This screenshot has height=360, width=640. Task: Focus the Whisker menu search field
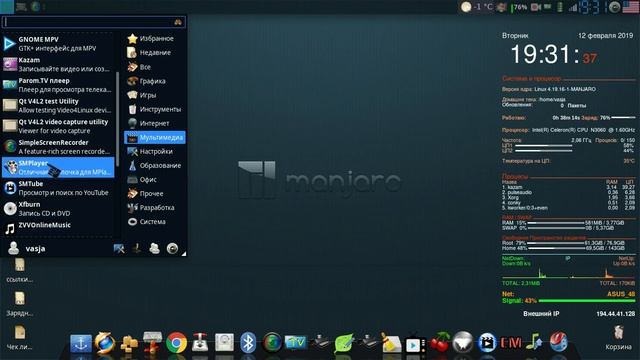pos(93,22)
